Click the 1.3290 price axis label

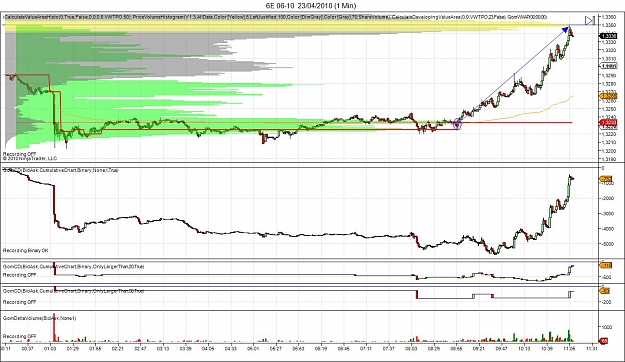click(x=608, y=75)
